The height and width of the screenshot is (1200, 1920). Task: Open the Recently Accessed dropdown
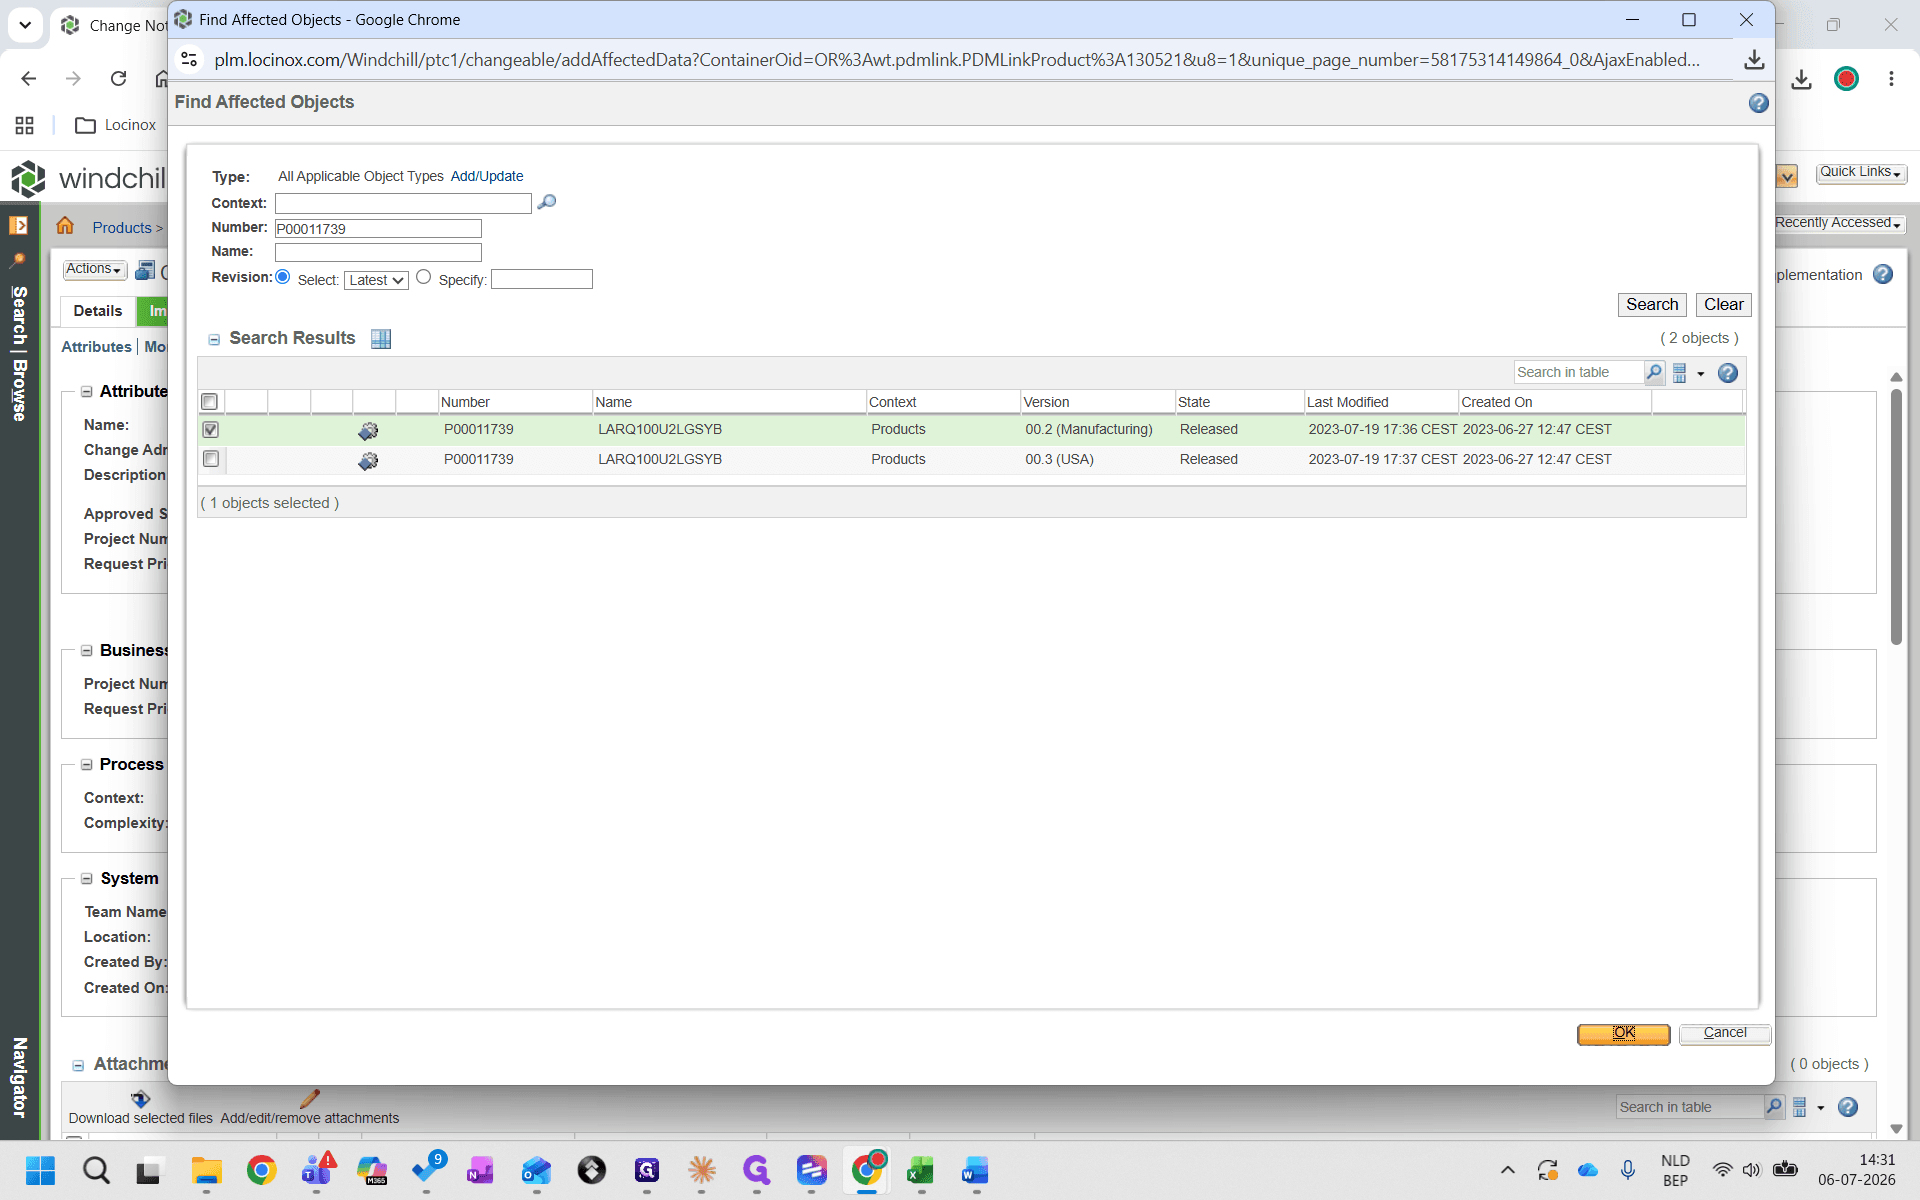pyautogui.click(x=1838, y=223)
